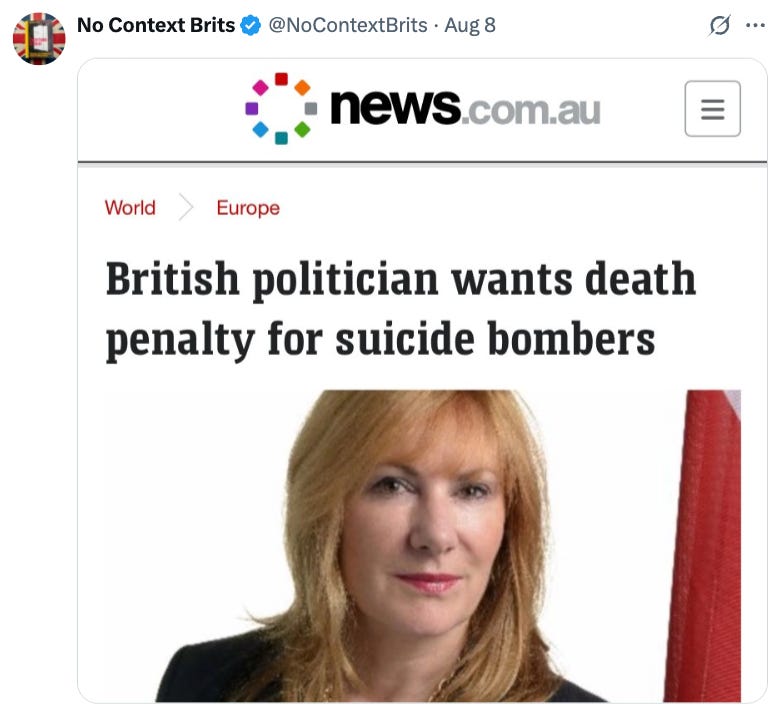The image size is (772, 714).
Task: Open the three-dot more options menu
Action: click(x=755, y=25)
